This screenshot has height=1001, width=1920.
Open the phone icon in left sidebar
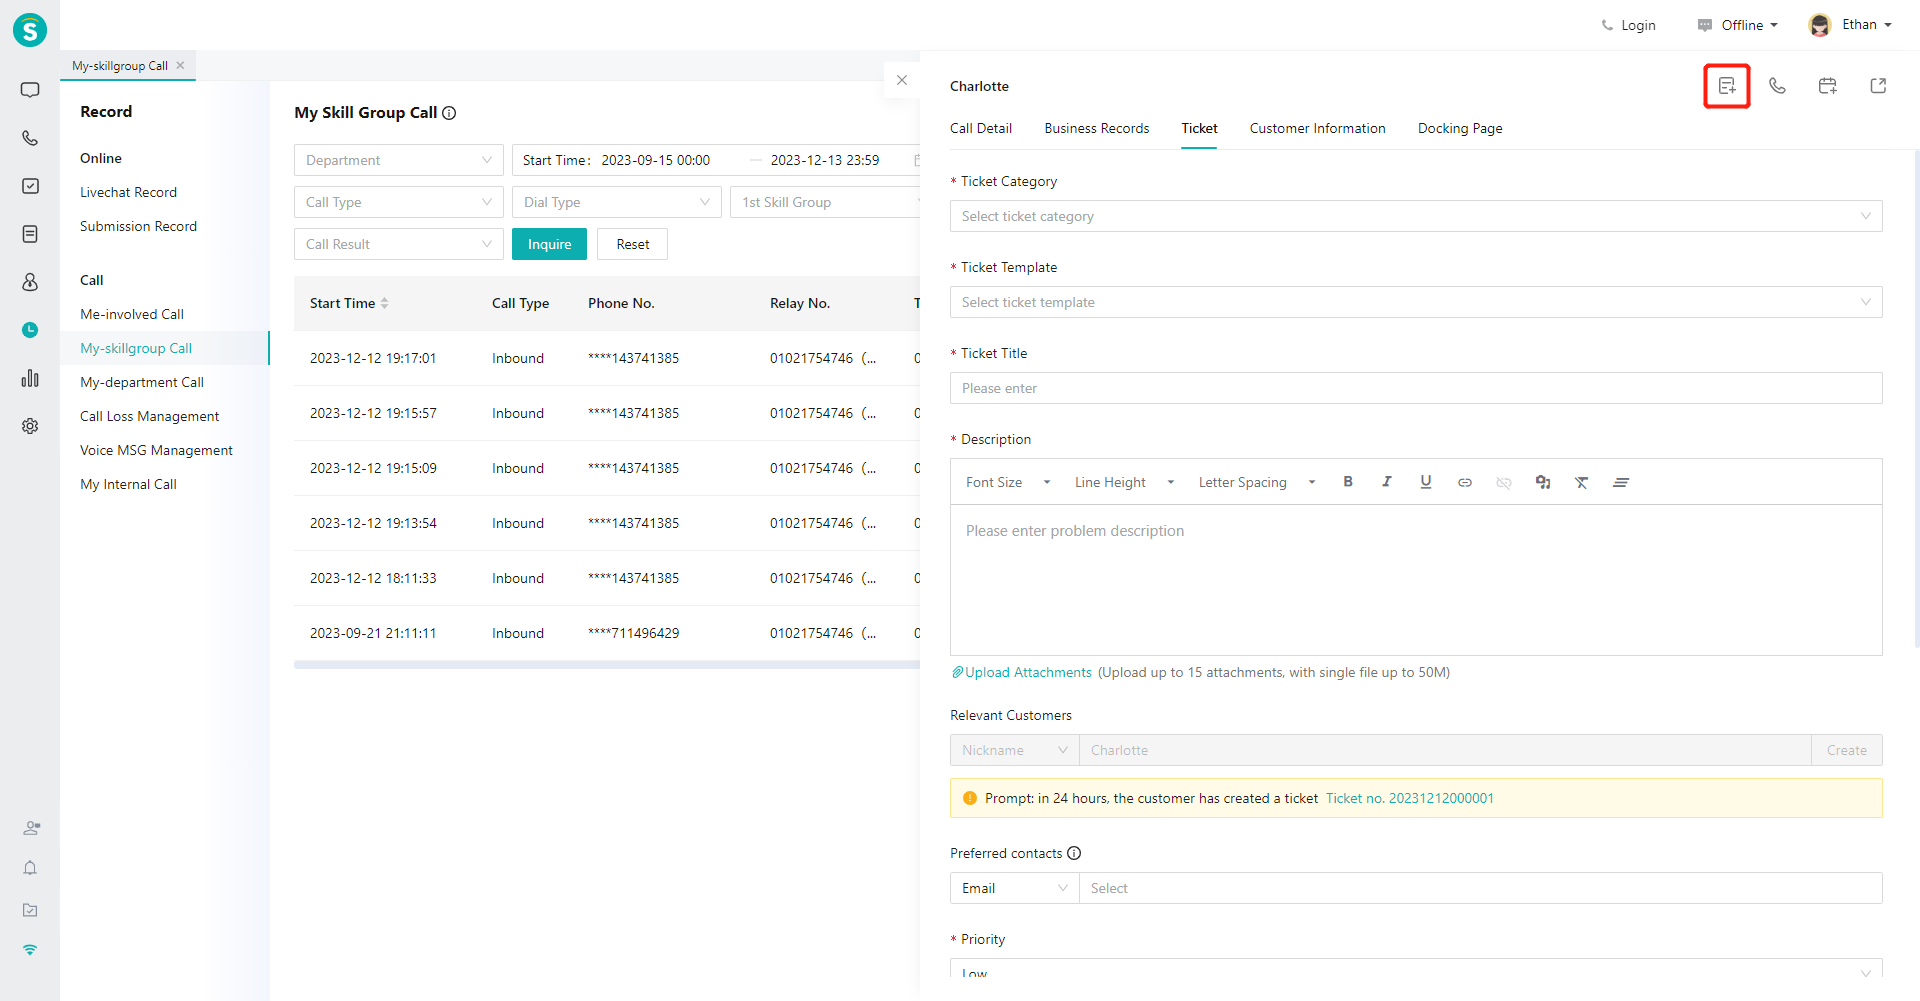(x=30, y=138)
